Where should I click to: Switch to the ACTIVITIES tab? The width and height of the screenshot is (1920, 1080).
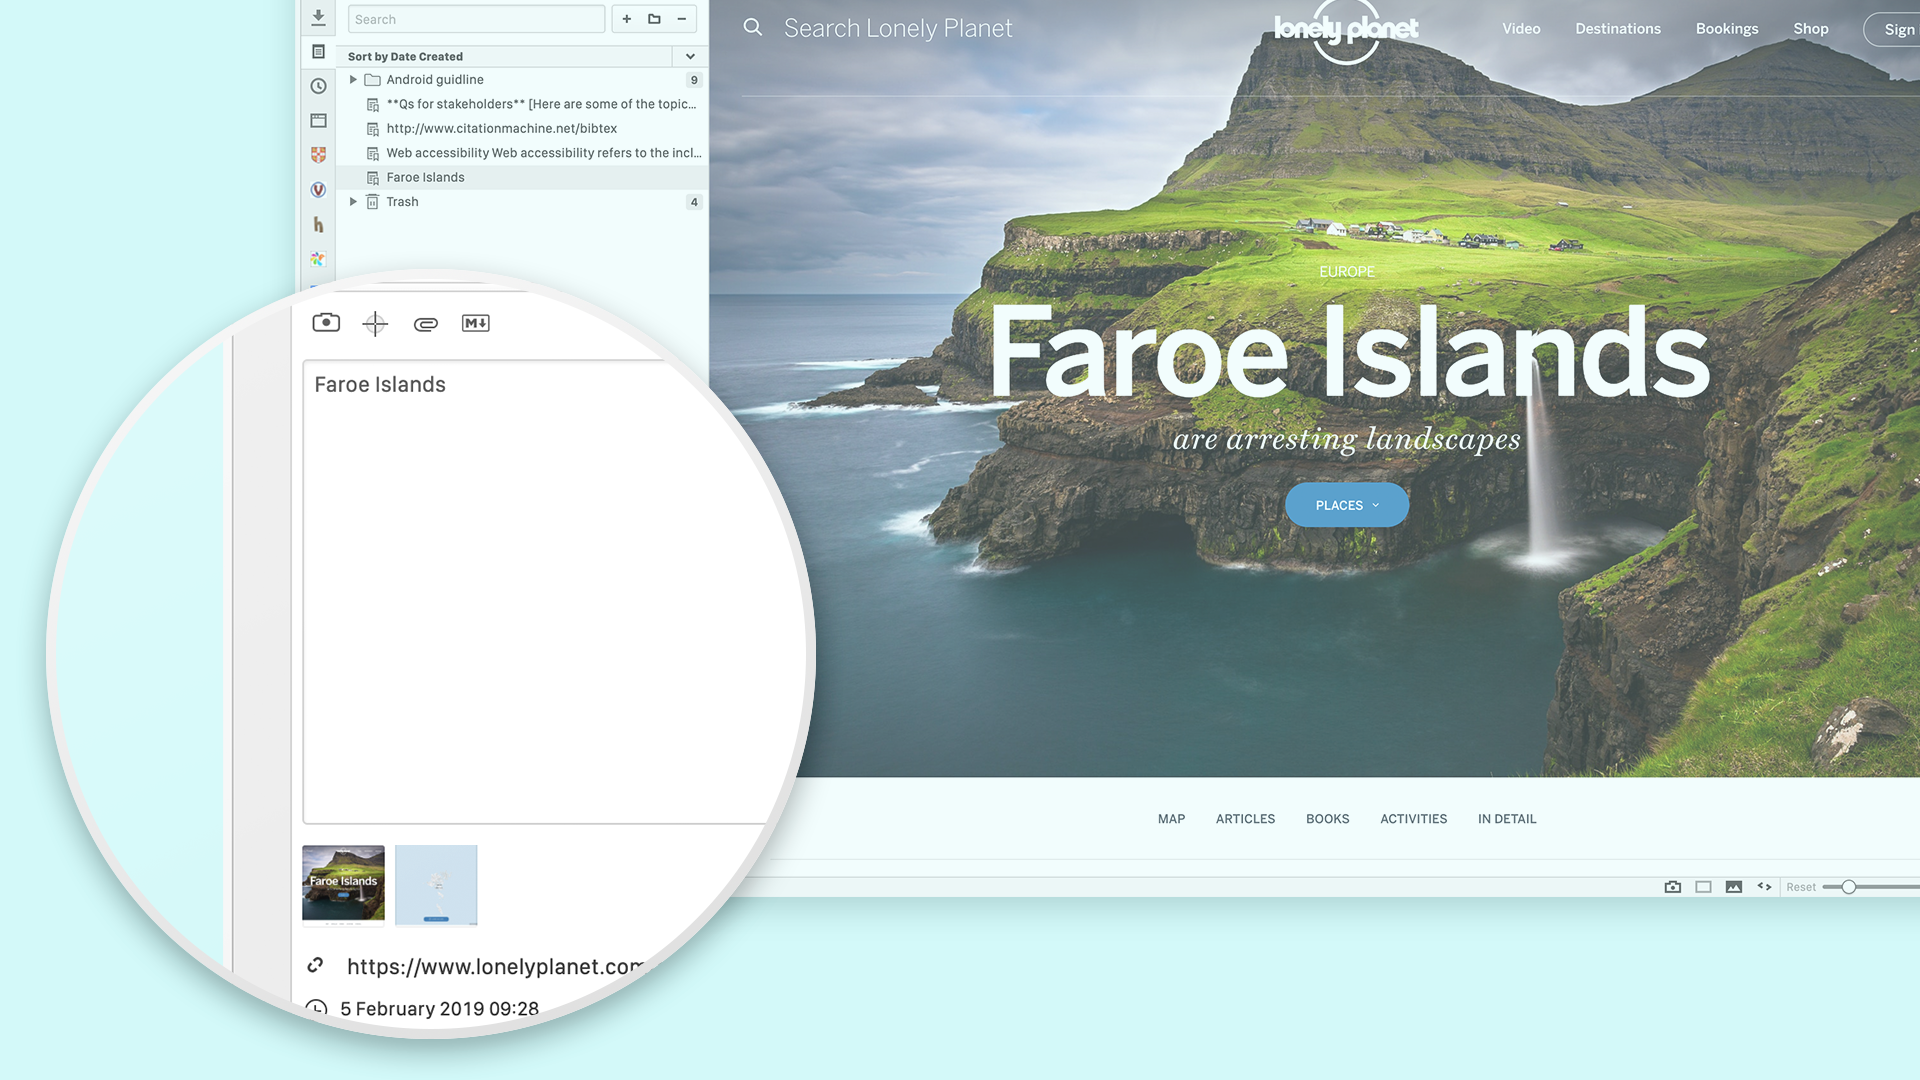(1413, 819)
